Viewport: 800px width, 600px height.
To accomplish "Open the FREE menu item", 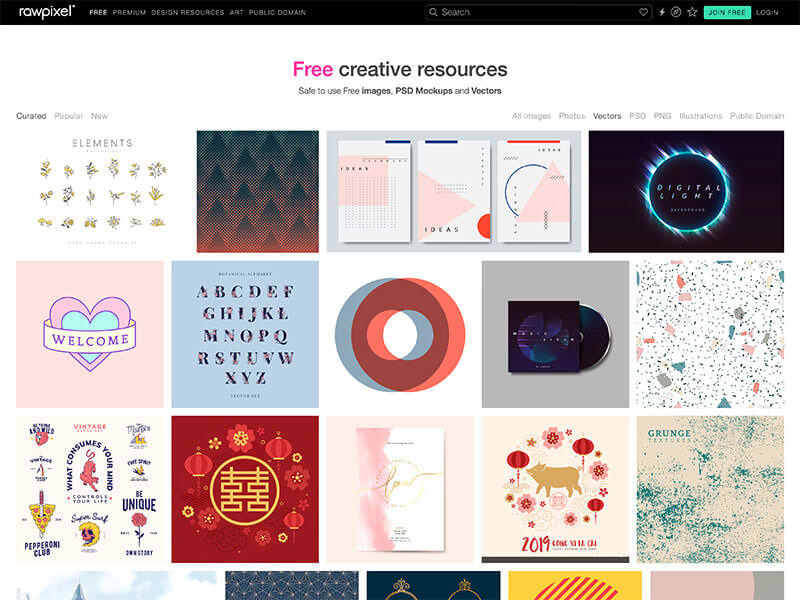I will tap(98, 12).
